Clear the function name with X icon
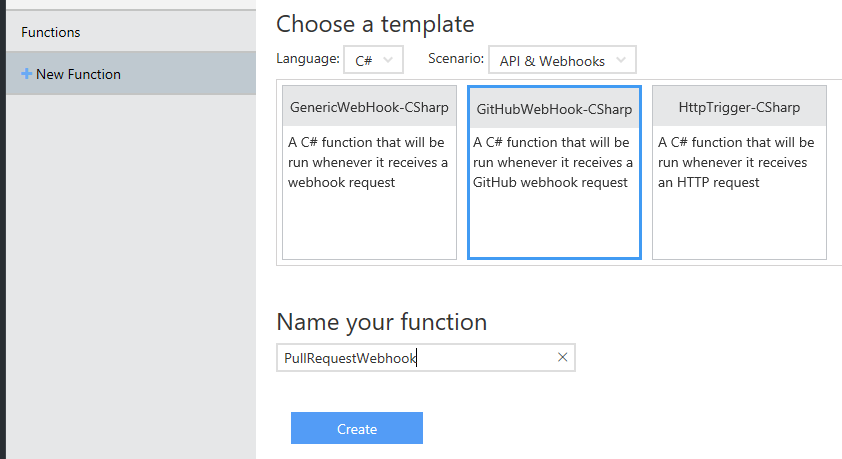This screenshot has height=459, width=842. click(562, 357)
